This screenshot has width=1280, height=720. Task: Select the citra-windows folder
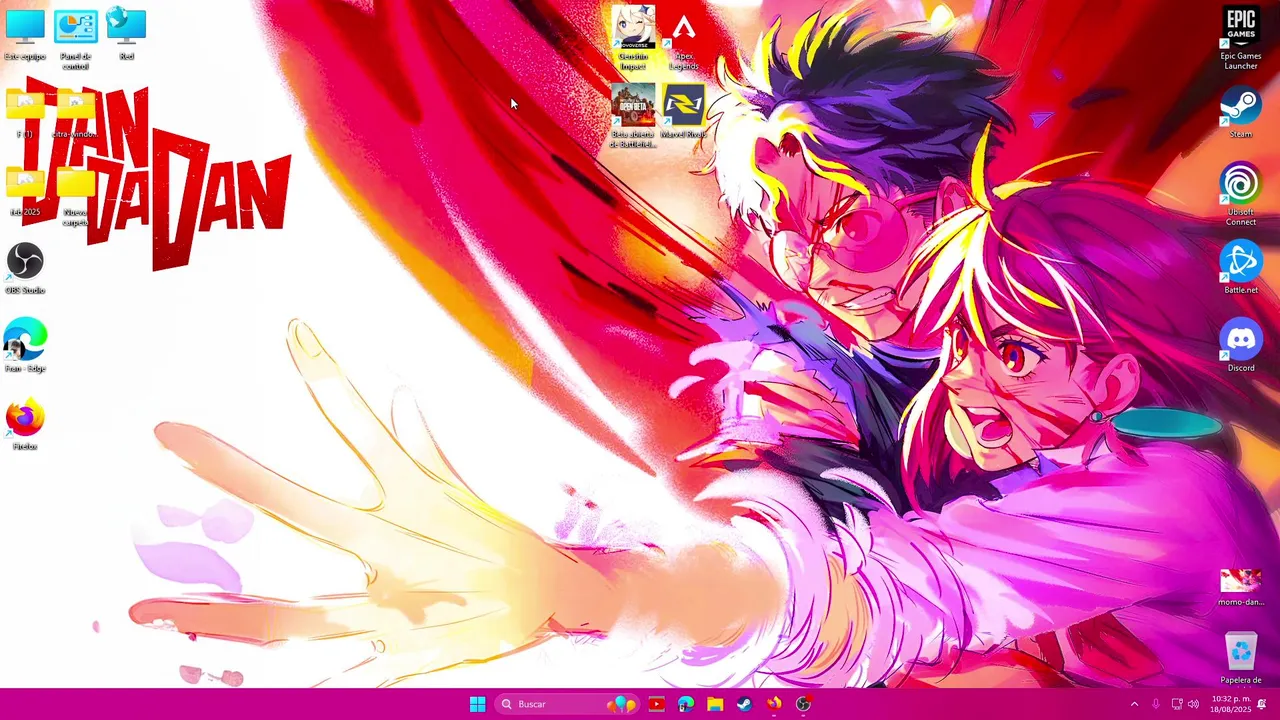(x=75, y=113)
